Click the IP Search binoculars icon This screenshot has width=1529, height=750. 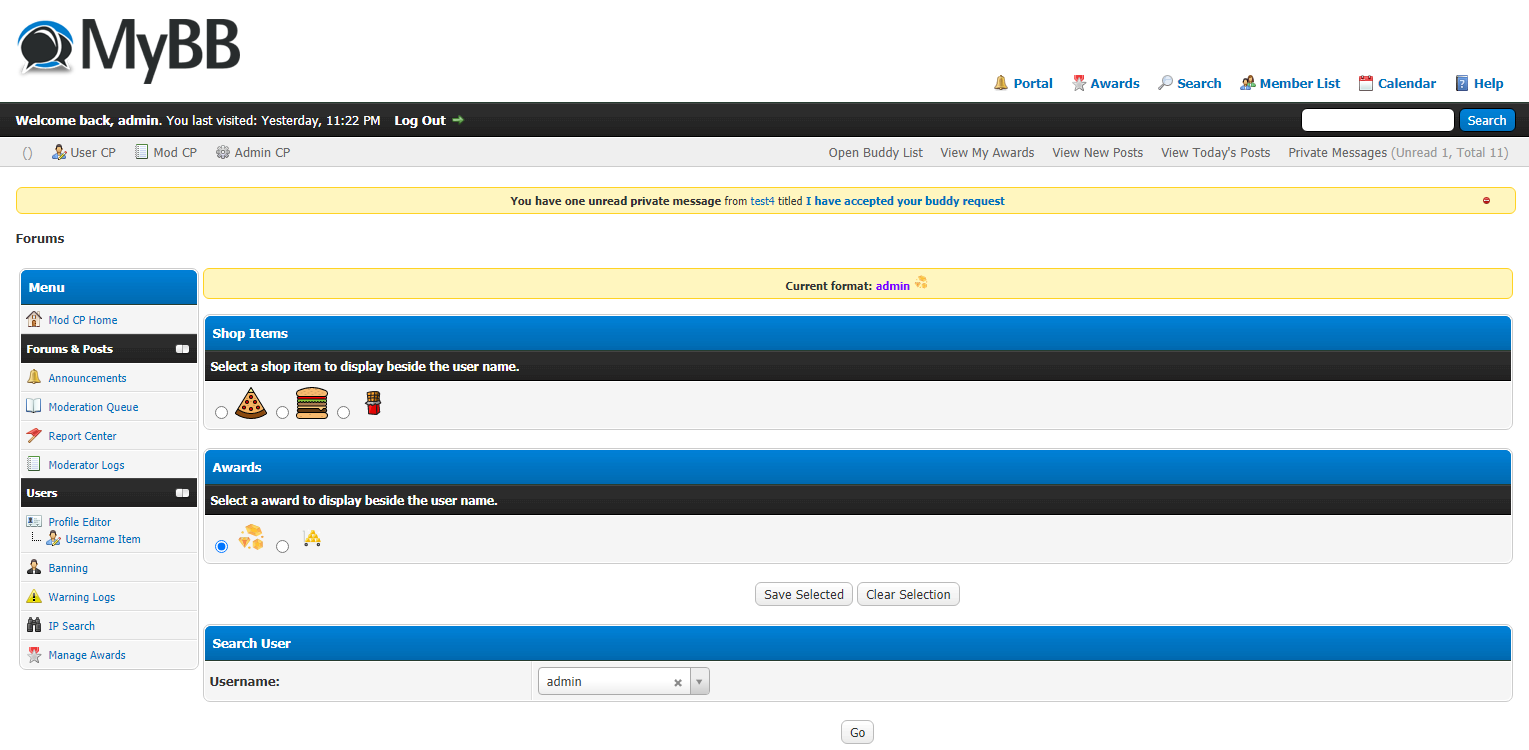click(x=34, y=626)
